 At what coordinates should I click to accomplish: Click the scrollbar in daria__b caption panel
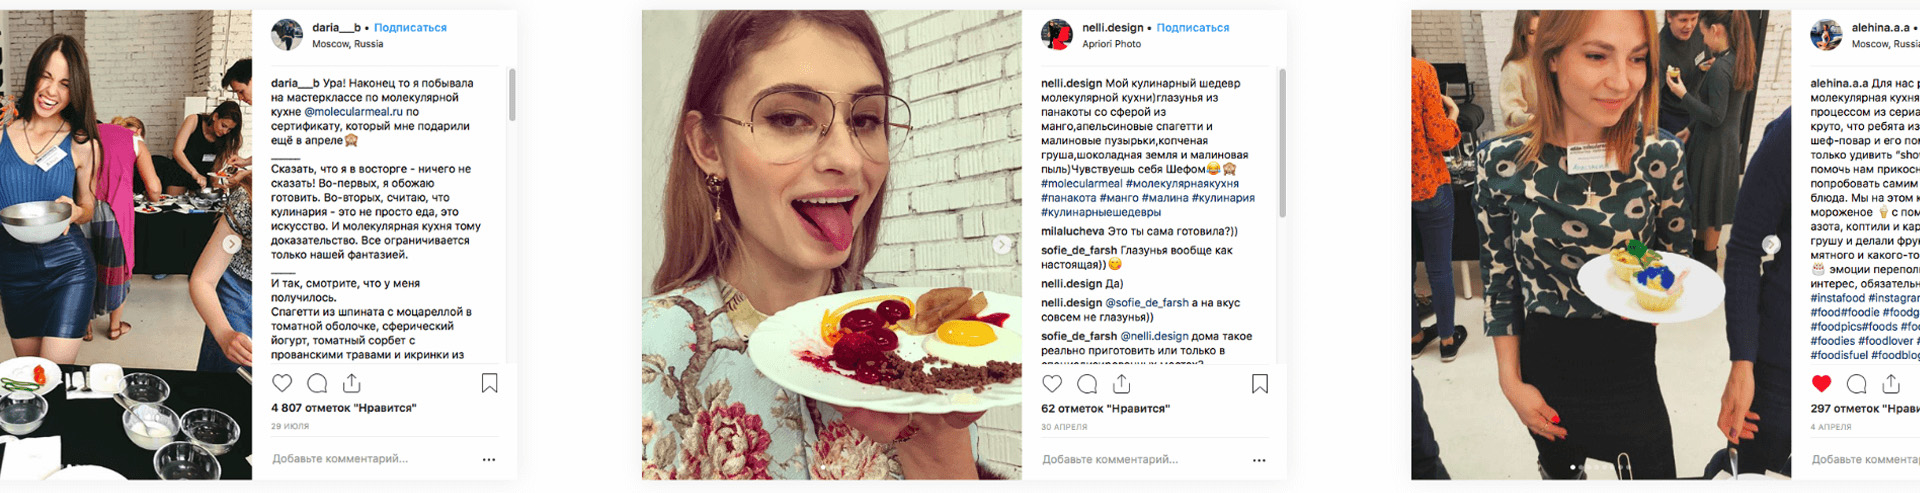tap(512, 95)
